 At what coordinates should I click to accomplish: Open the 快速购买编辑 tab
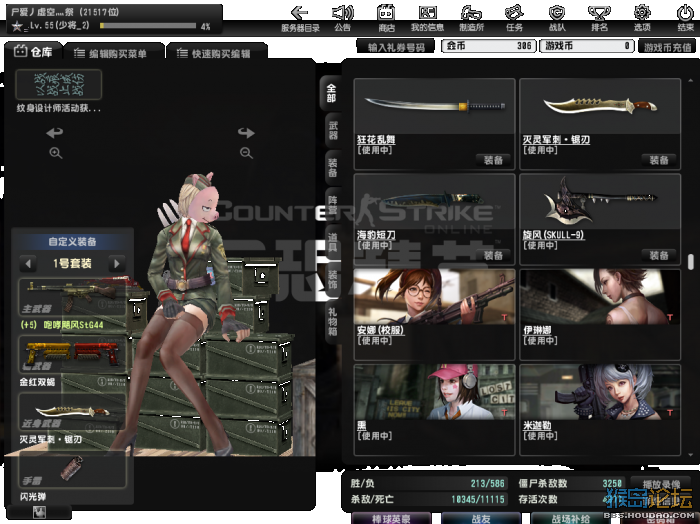point(217,54)
